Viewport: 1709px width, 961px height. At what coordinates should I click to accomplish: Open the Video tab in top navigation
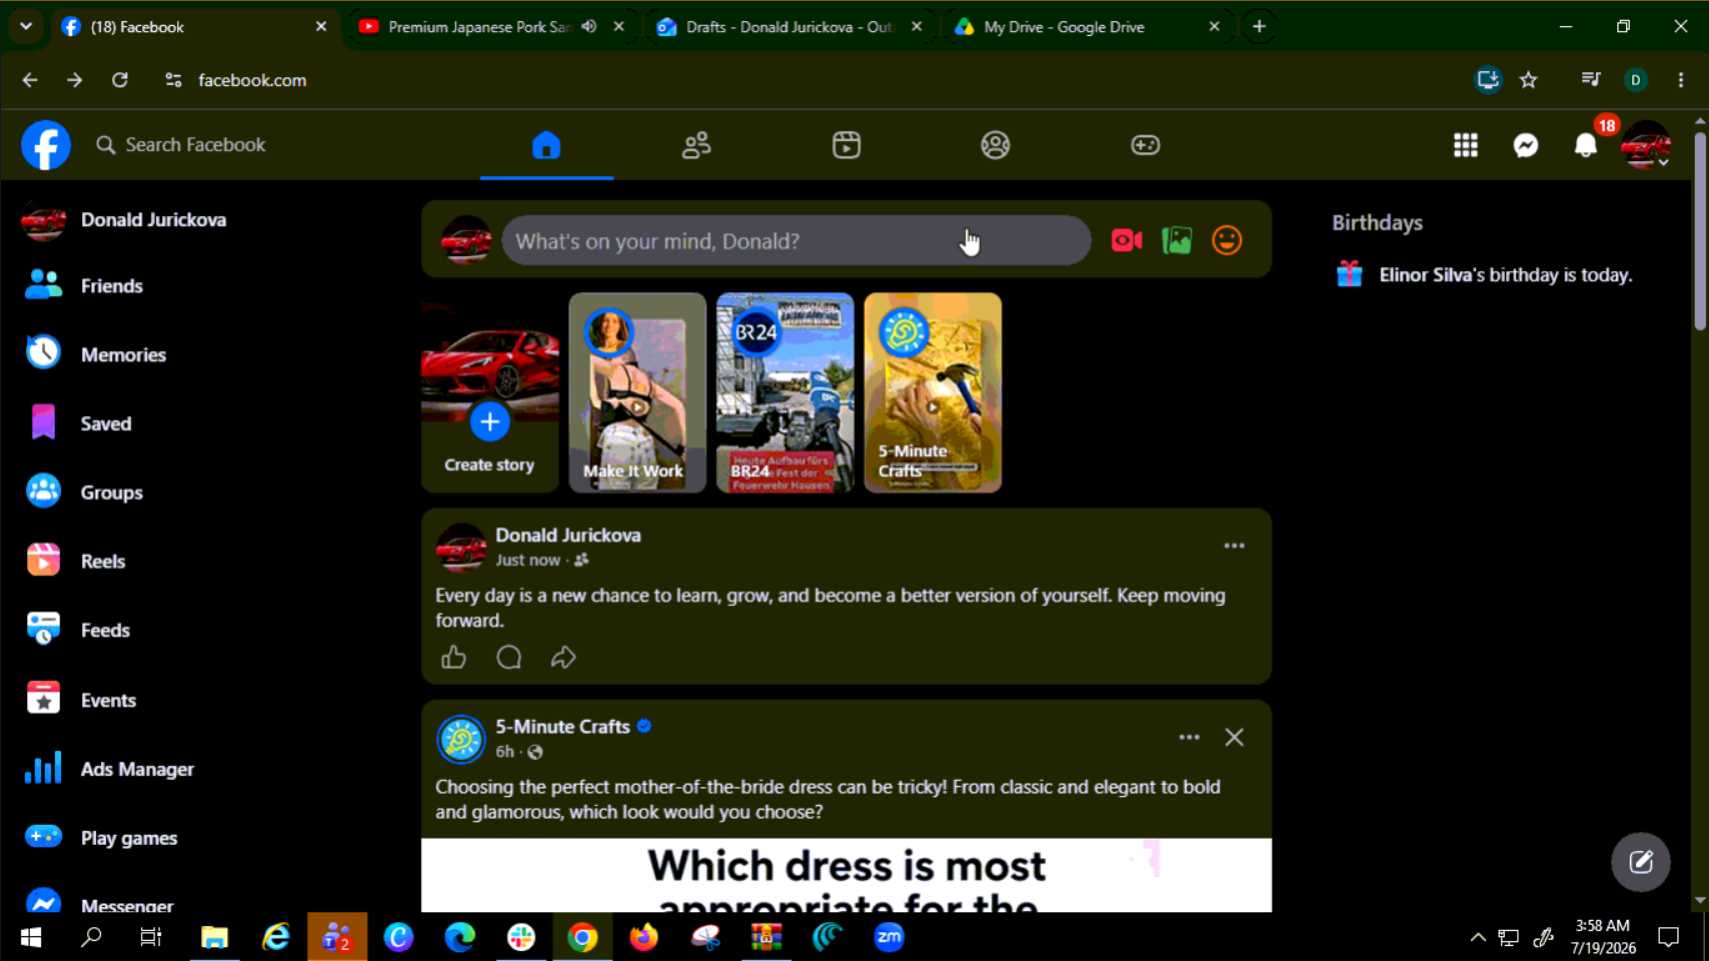846,145
